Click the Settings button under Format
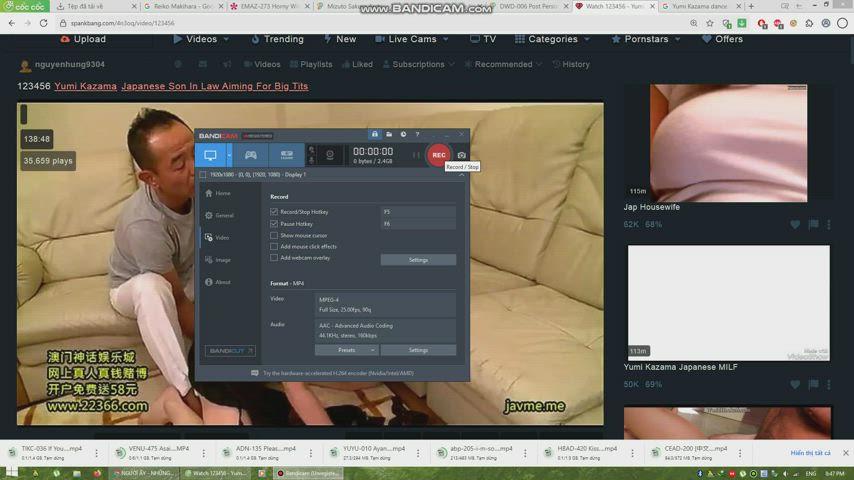The image size is (854, 480). click(418, 350)
